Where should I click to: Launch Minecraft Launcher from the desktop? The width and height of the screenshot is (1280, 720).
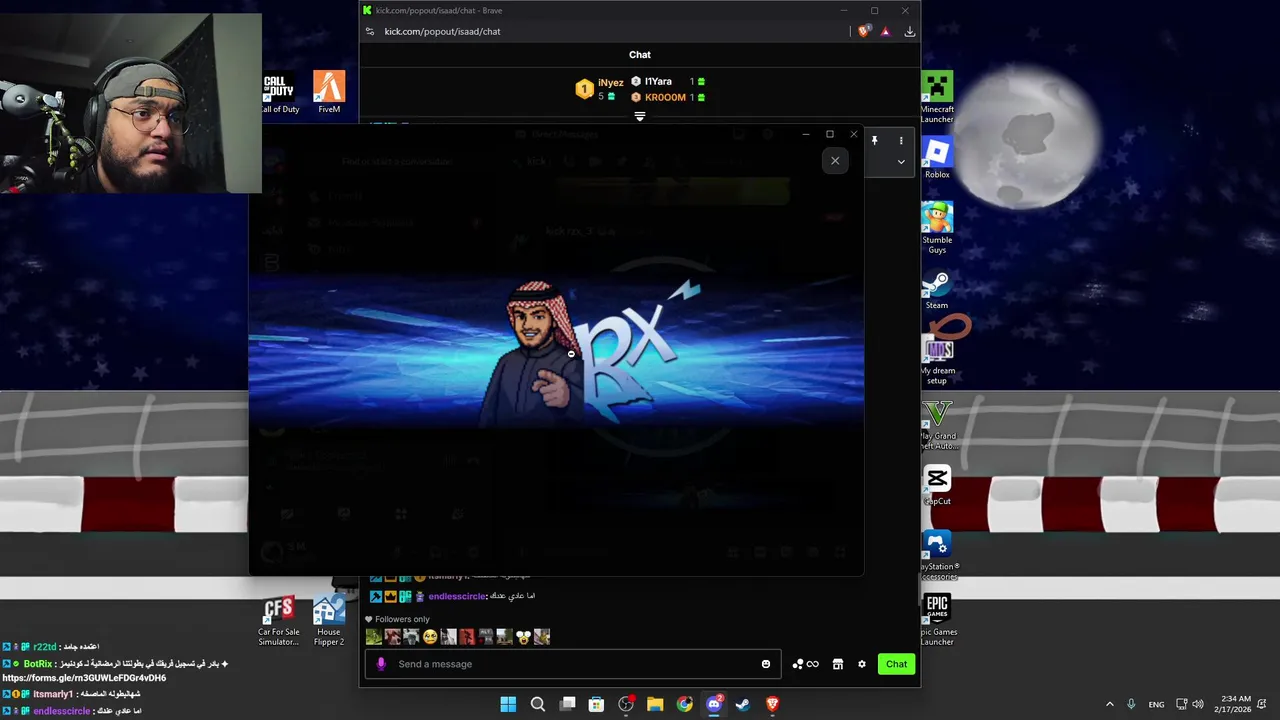937,97
